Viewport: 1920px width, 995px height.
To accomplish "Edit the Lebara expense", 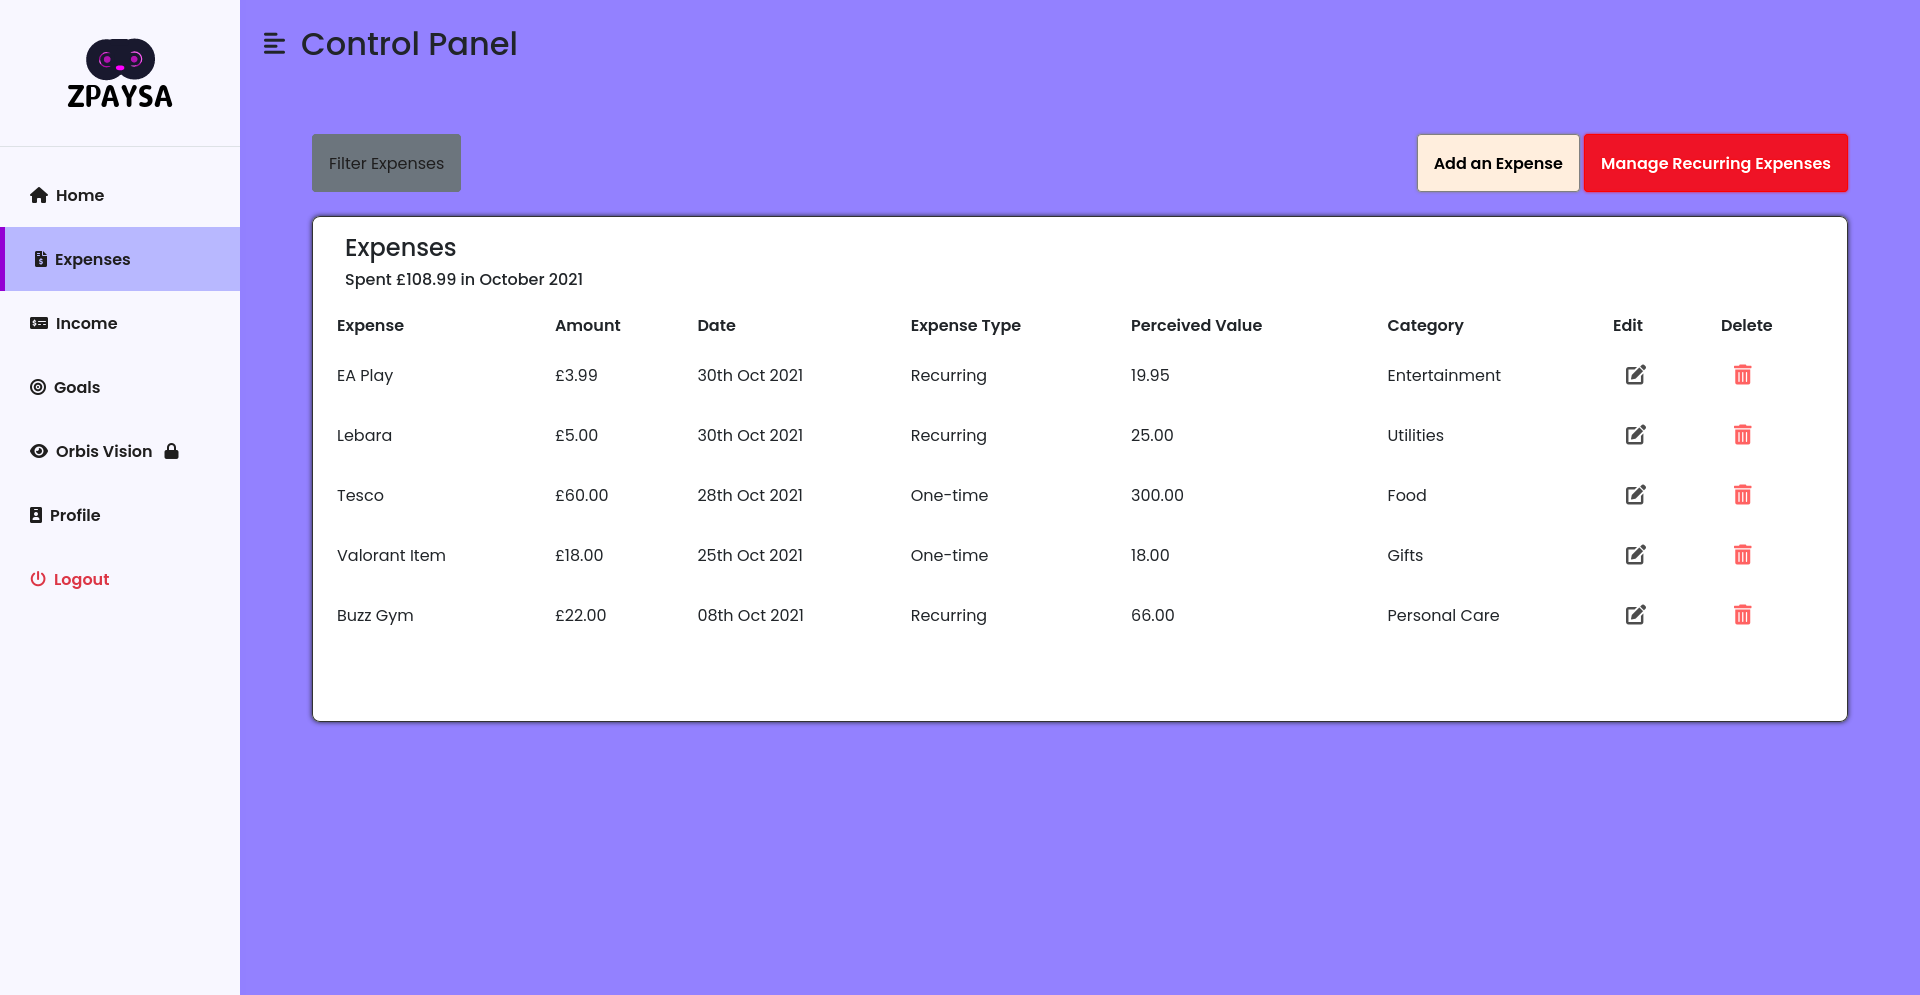I will [x=1635, y=435].
